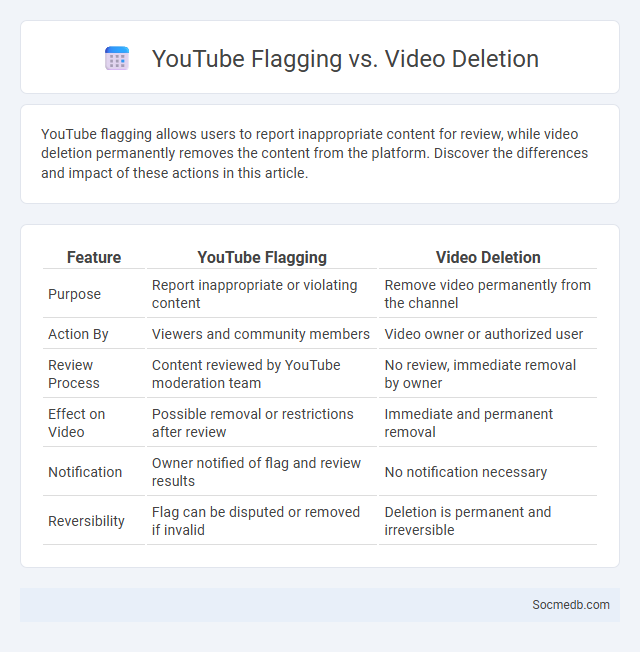The height and width of the screenshot is (652, 640).
Task: Click 'Video owner or authorized user' cell
Action: tap(487, 334)
